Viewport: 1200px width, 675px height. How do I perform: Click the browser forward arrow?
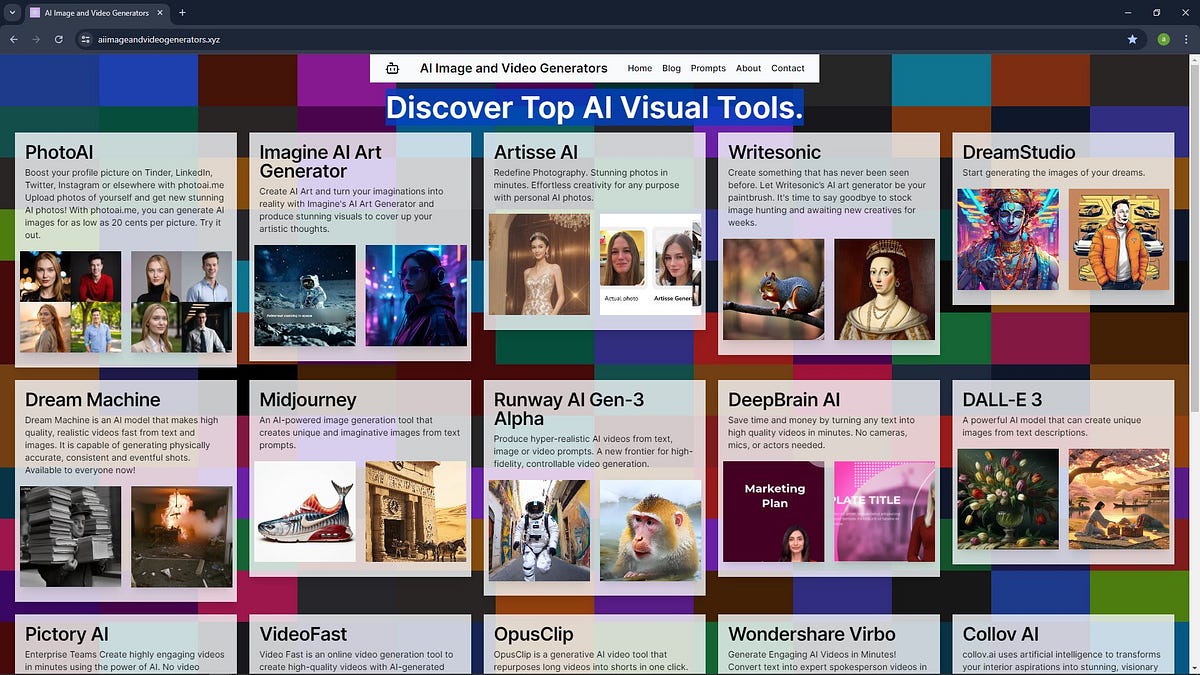tap(36, 39)
